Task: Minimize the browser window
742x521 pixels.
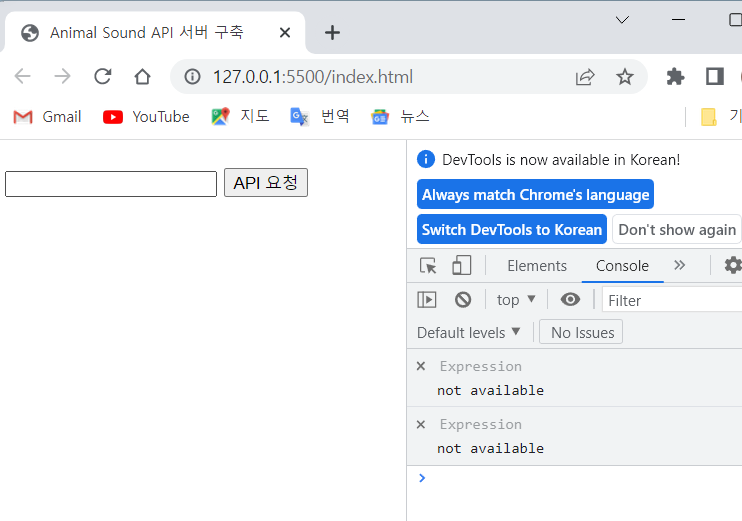Action: pos(678,20)
